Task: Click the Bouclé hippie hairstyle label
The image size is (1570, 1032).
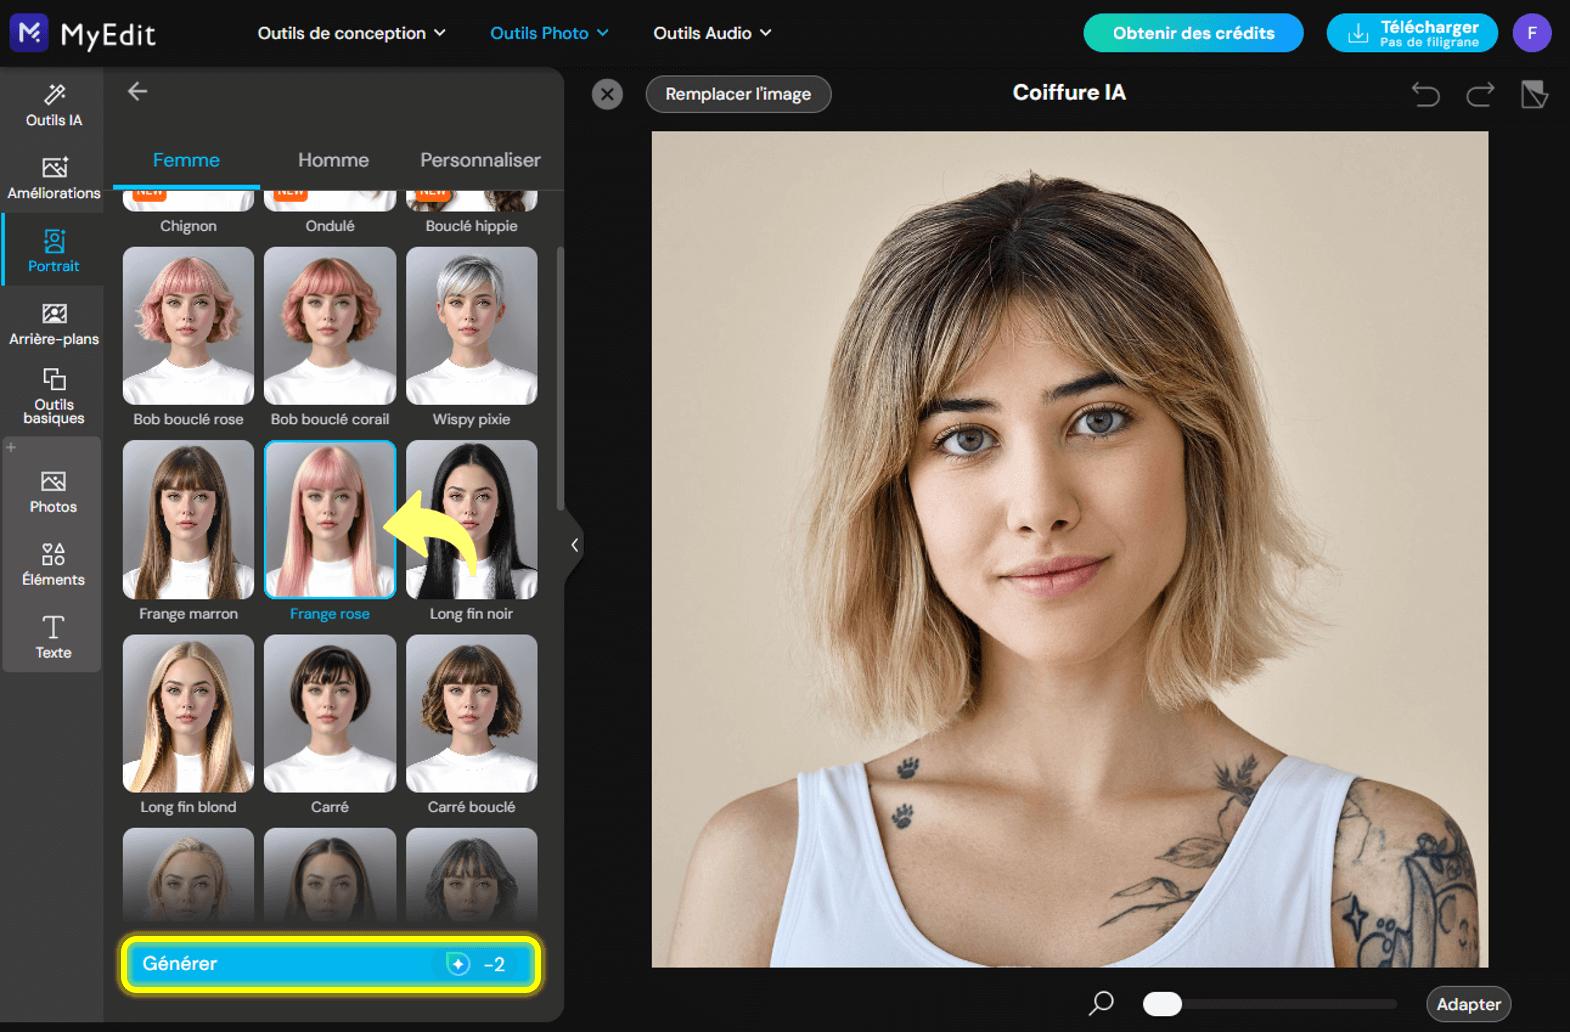Action: point(471,226)
